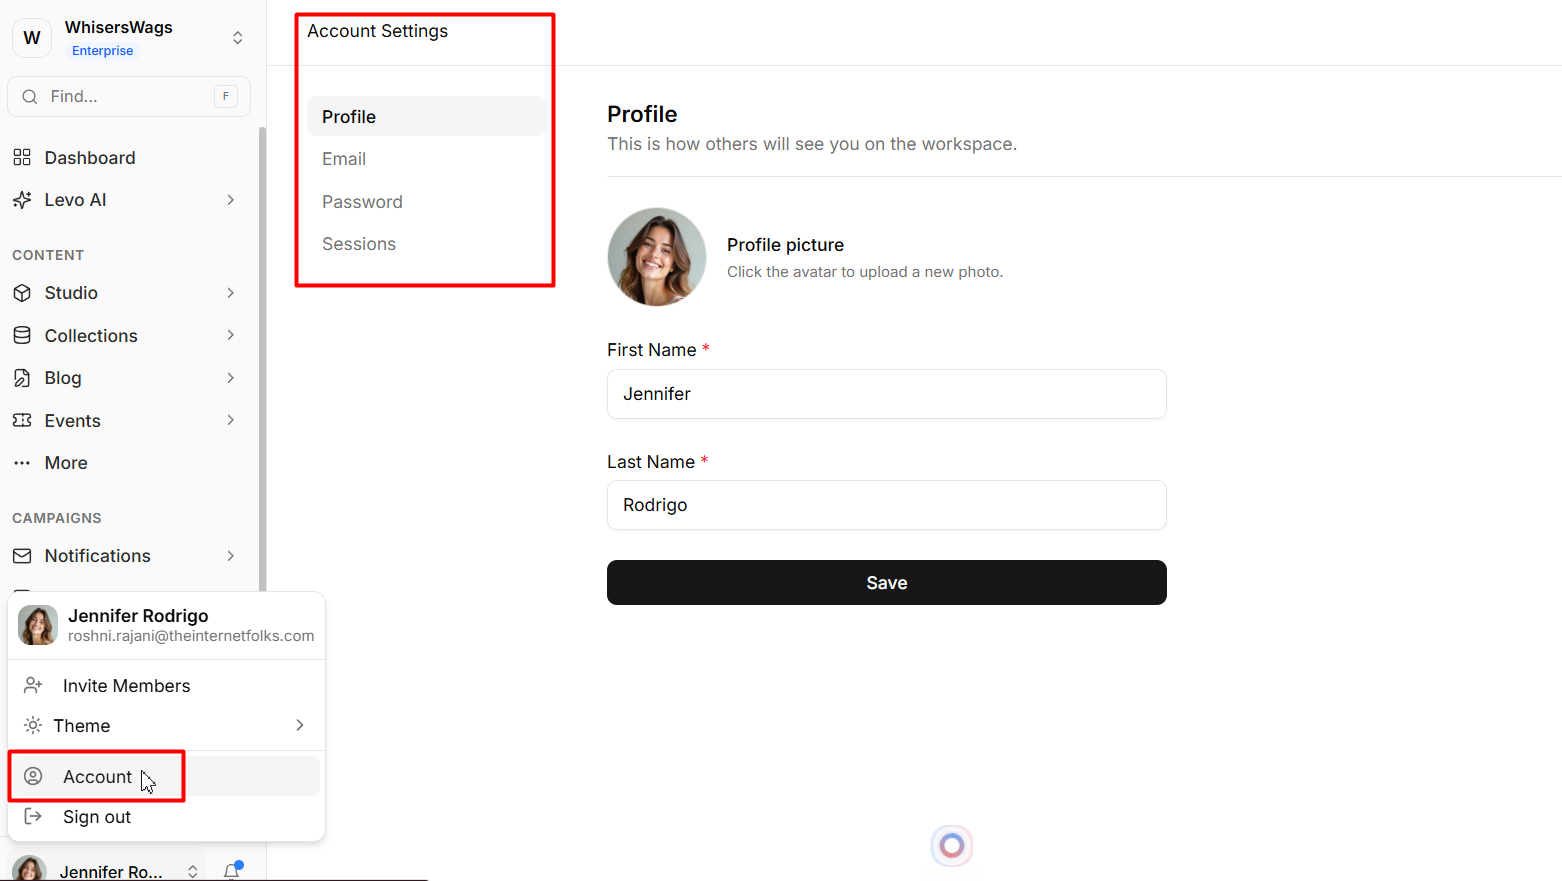The height and width of the screenshot is (881, 1562).
Task: Click the Dashboard grid icon
Action: (x=22, y=158)
